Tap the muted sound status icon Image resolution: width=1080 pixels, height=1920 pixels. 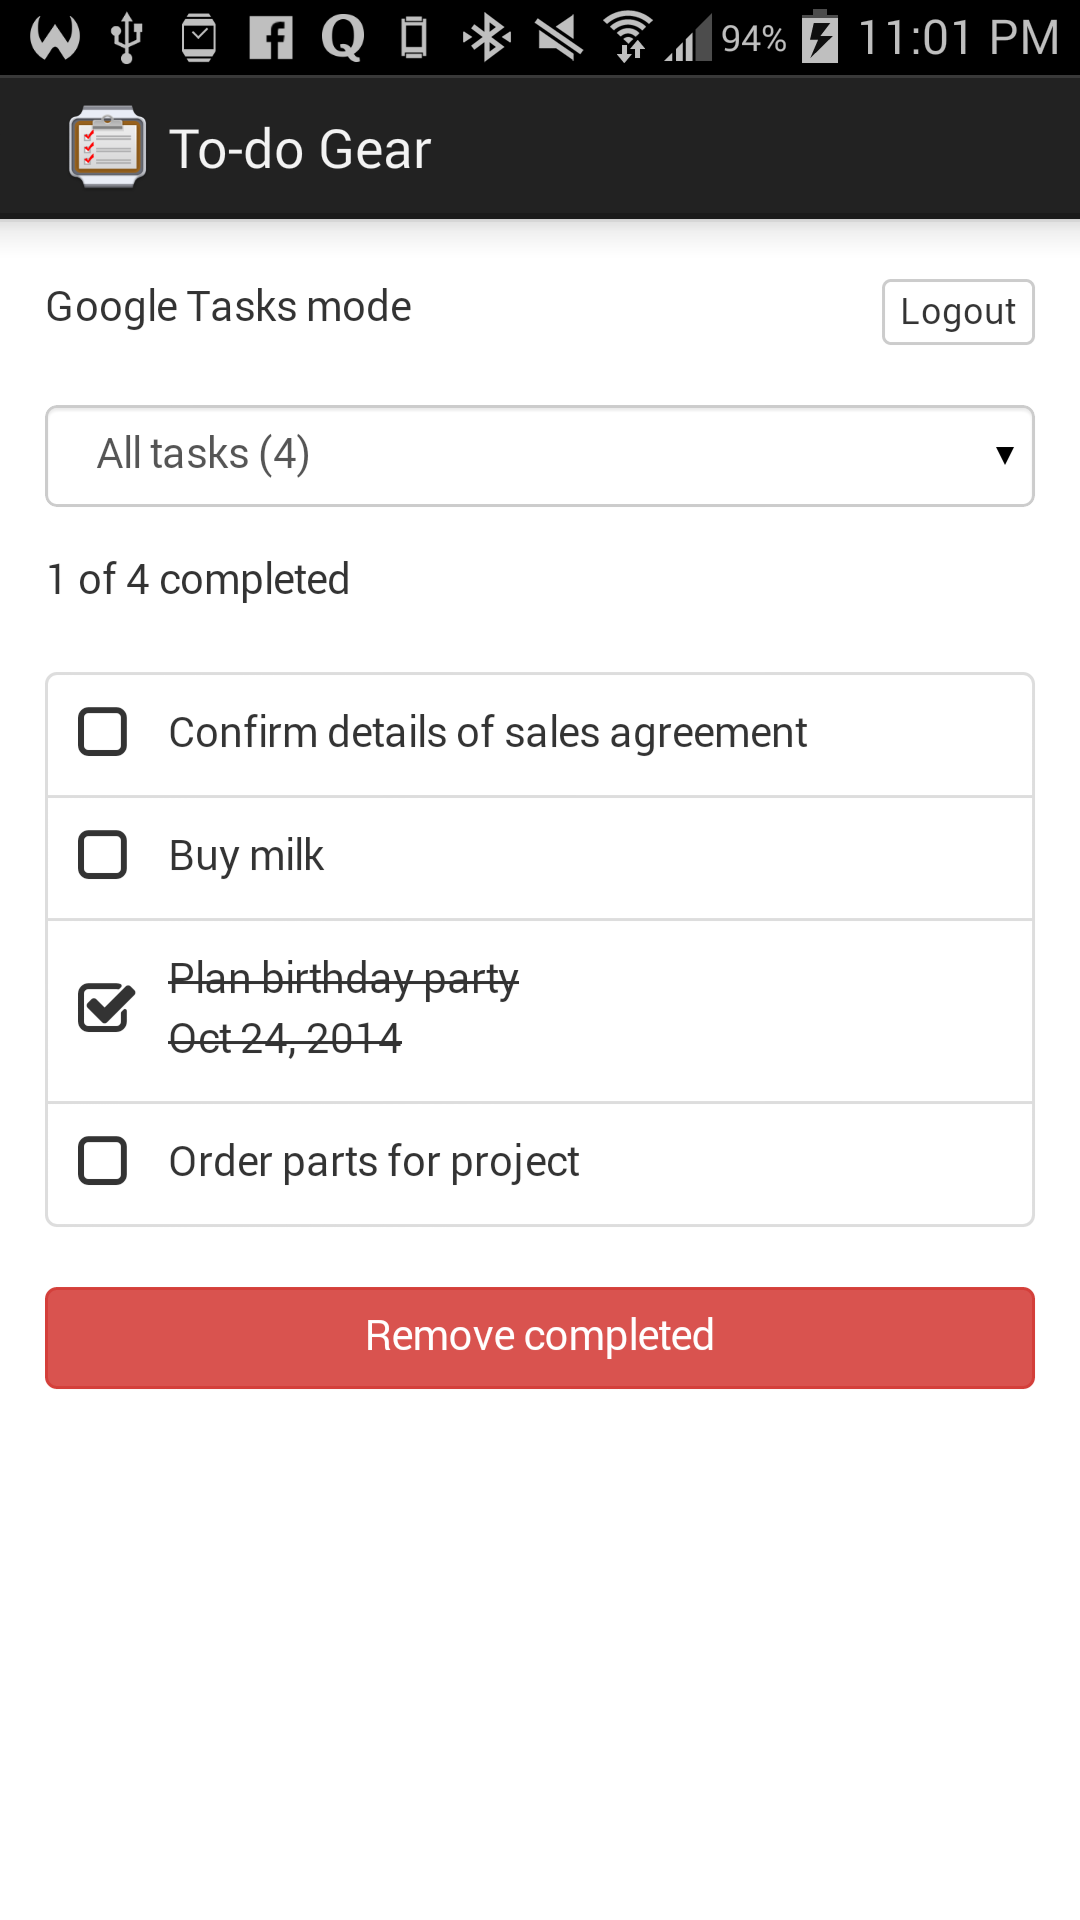(x=559, y=39)
